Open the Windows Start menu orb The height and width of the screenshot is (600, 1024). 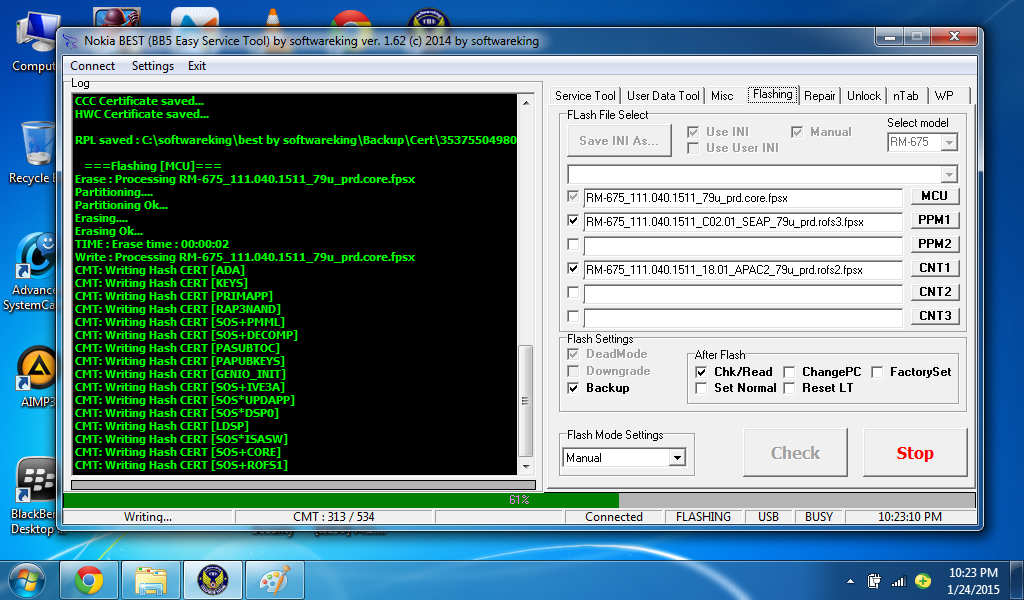coord(24,580)
